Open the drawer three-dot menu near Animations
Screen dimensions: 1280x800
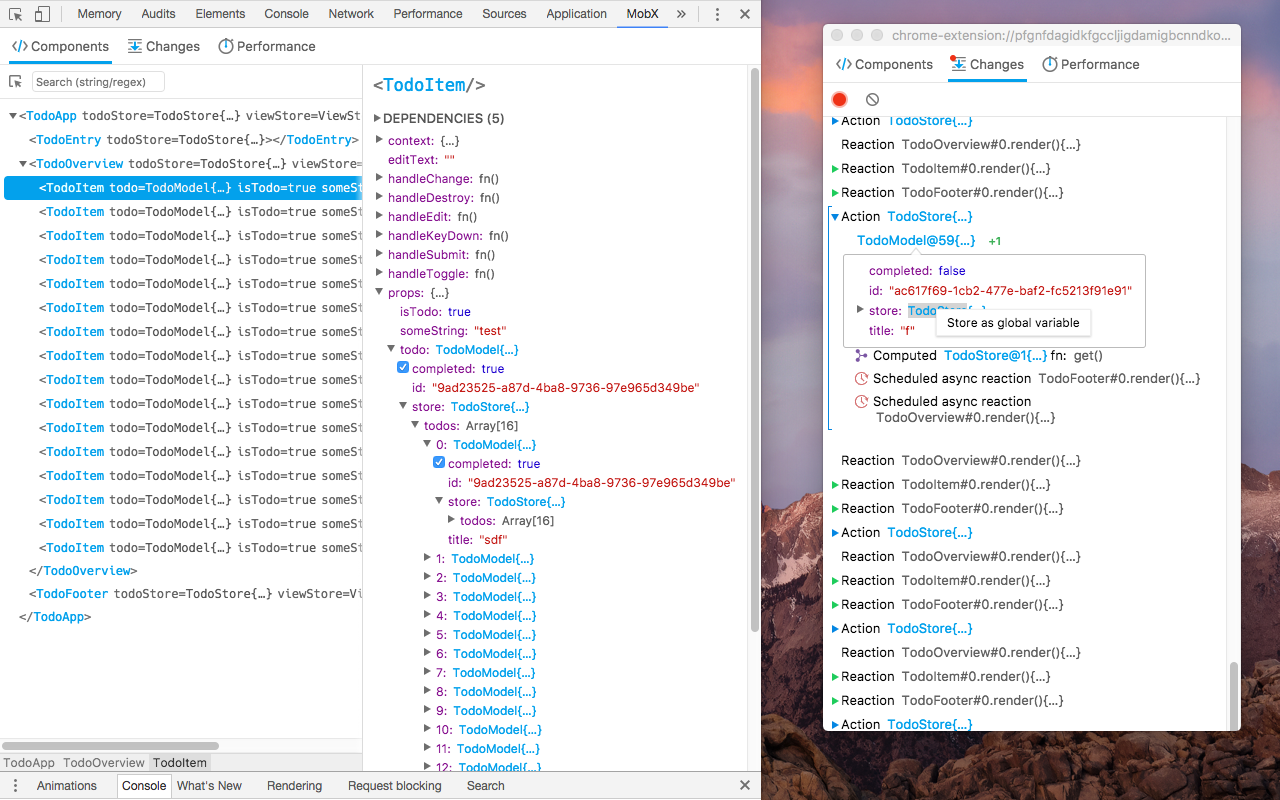[15, 786]
